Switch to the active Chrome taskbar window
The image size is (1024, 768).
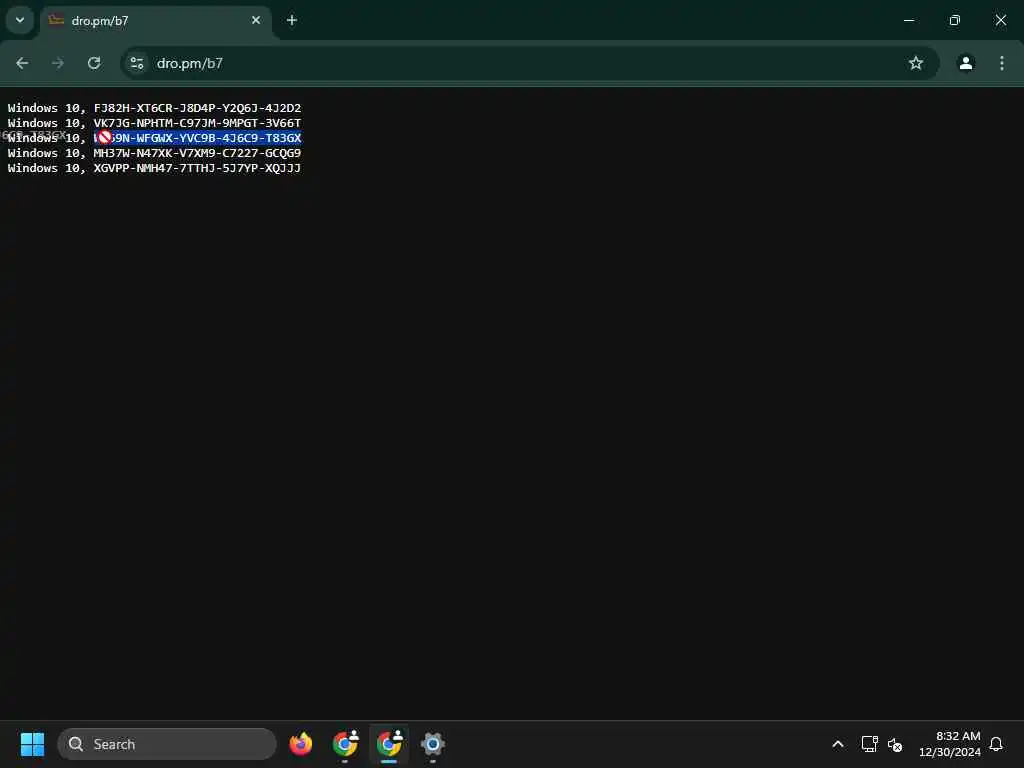(x=389, y=744)
